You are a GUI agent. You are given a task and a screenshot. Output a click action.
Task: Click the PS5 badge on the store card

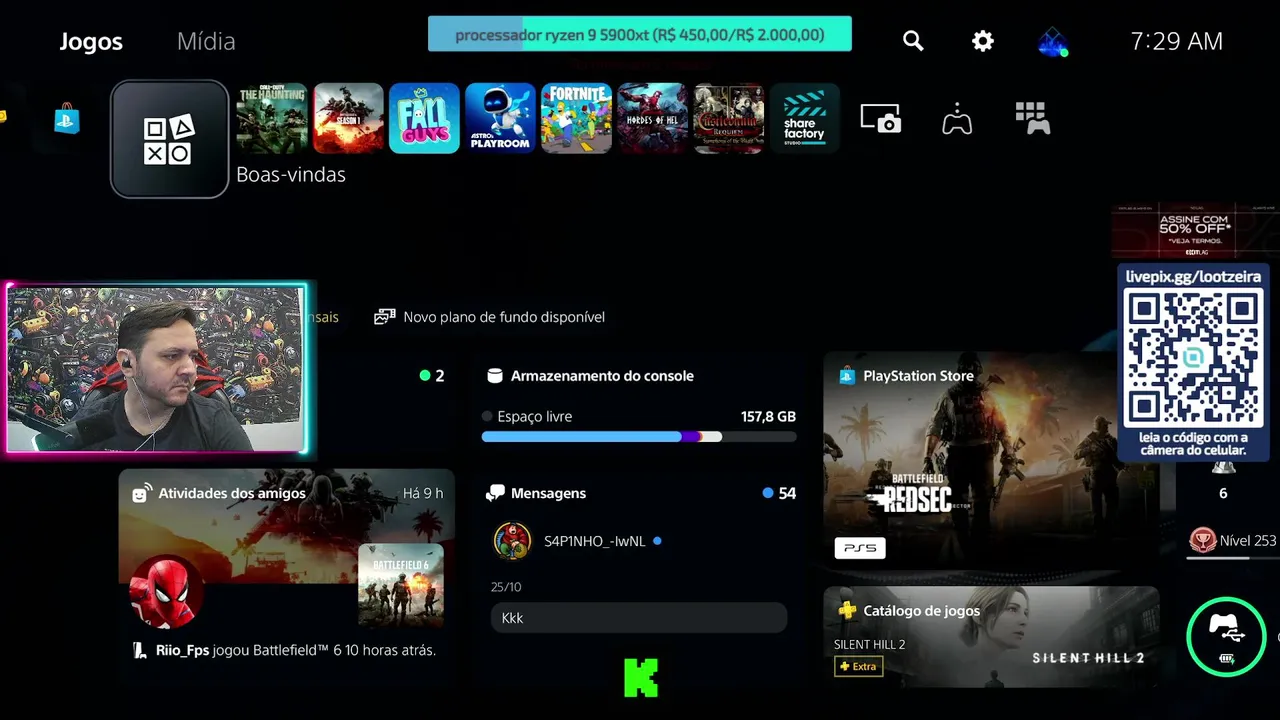pos(860,548)
